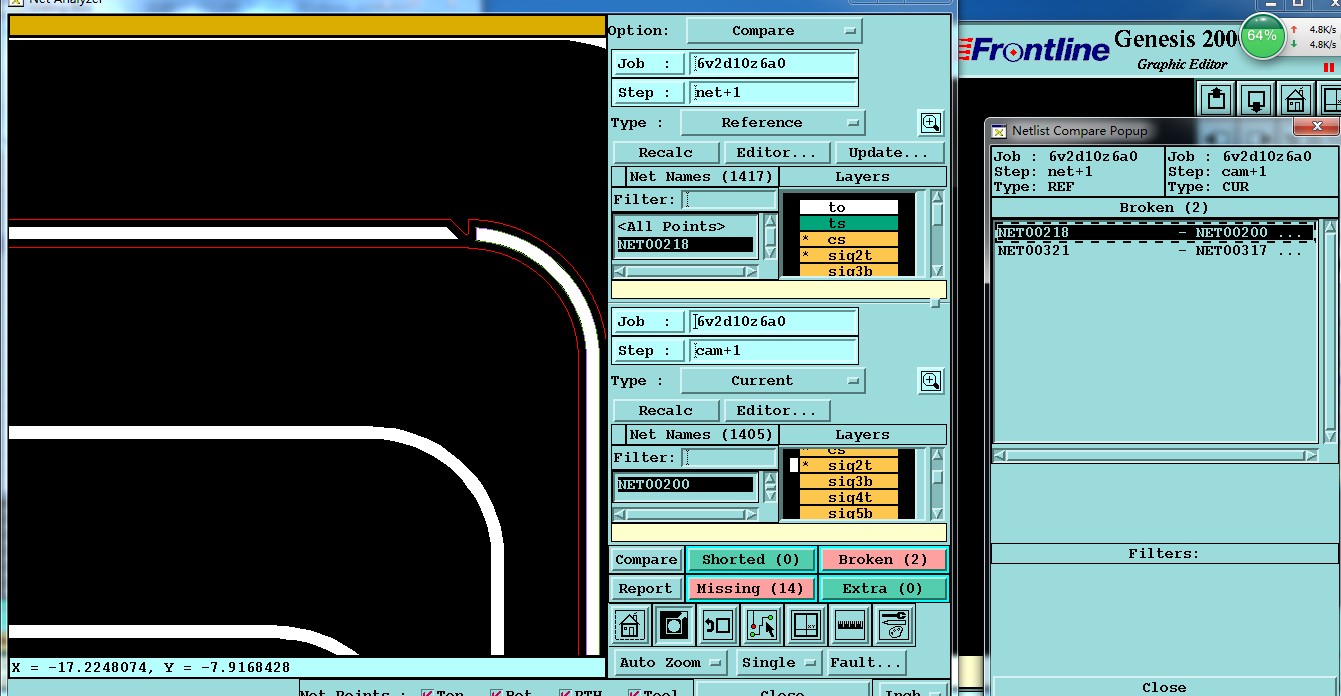Image resolution: width=1341 pixels, height=696 pixels.
Task: Select <All Points> in reference net list
Action: [685, 227]
